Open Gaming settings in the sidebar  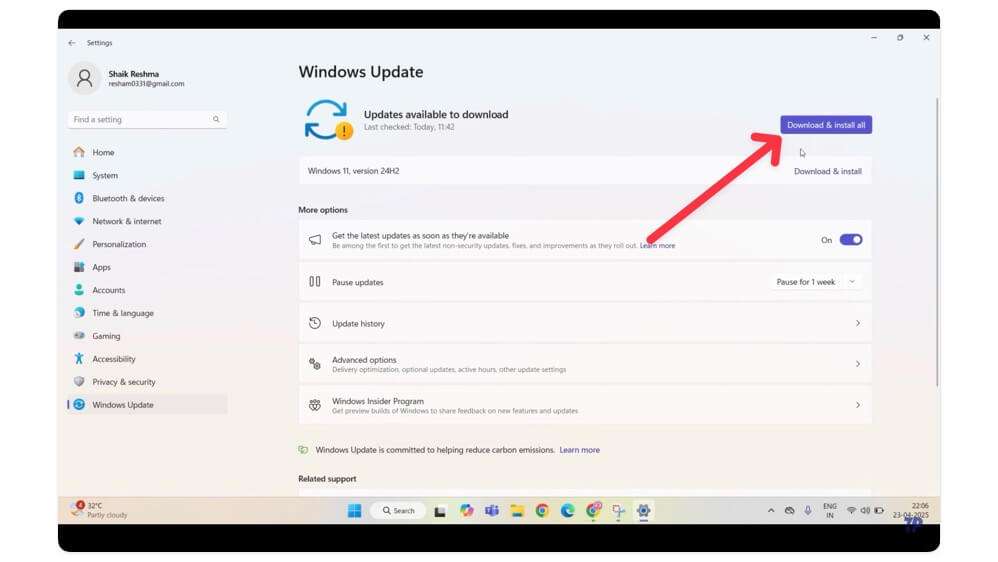click(147, 336)
